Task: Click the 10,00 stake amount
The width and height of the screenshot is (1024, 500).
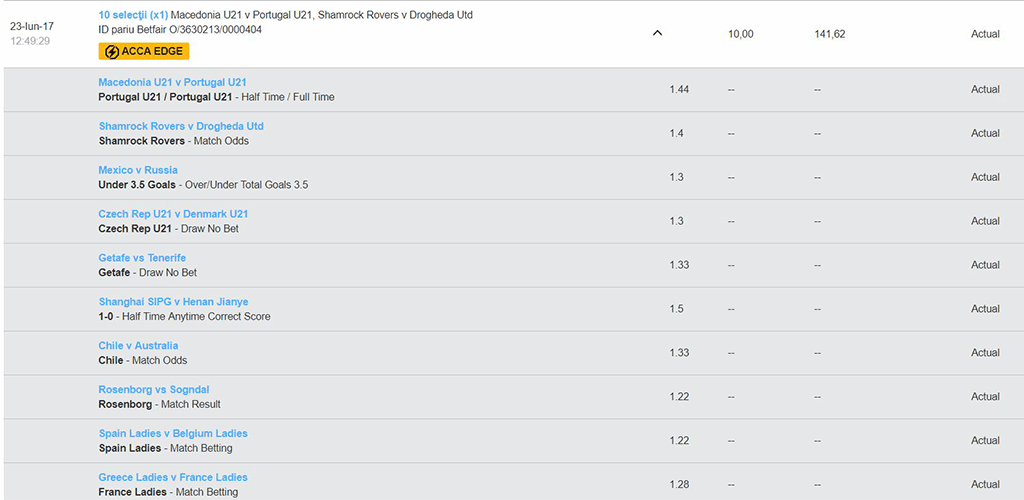Action: click(x=741, y=34)
